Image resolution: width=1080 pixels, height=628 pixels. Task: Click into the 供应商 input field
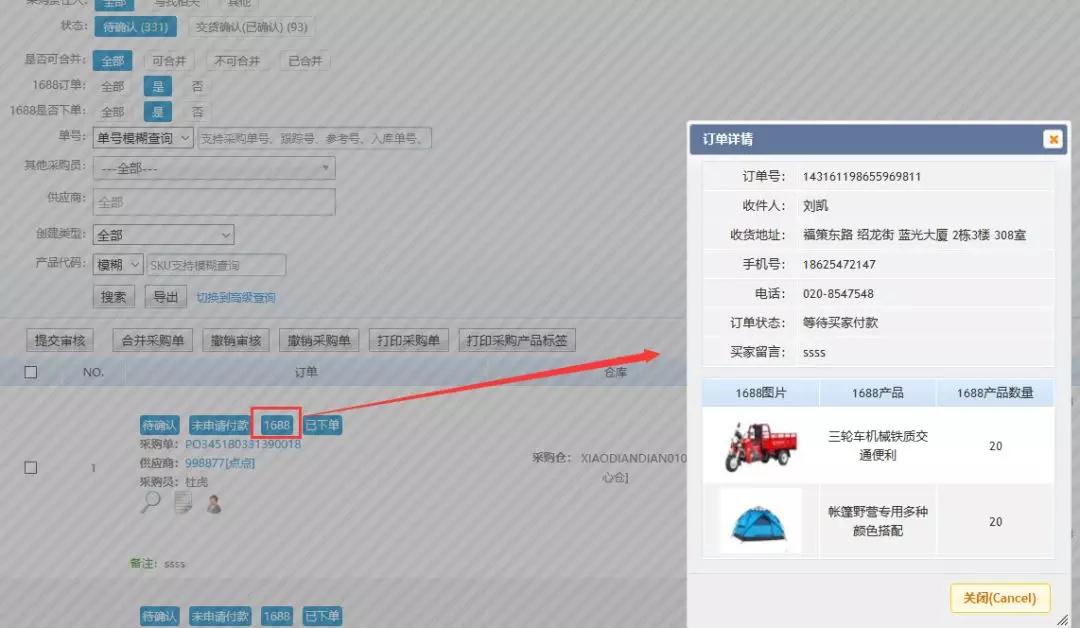(214, 202)
